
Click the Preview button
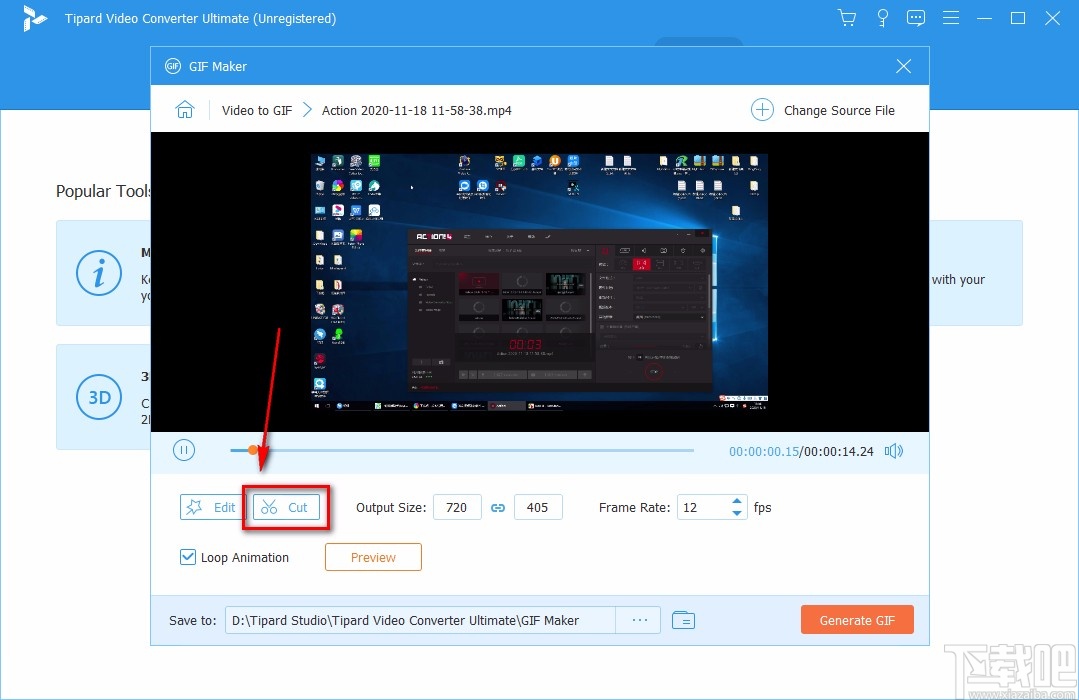(x=373, y=557)
